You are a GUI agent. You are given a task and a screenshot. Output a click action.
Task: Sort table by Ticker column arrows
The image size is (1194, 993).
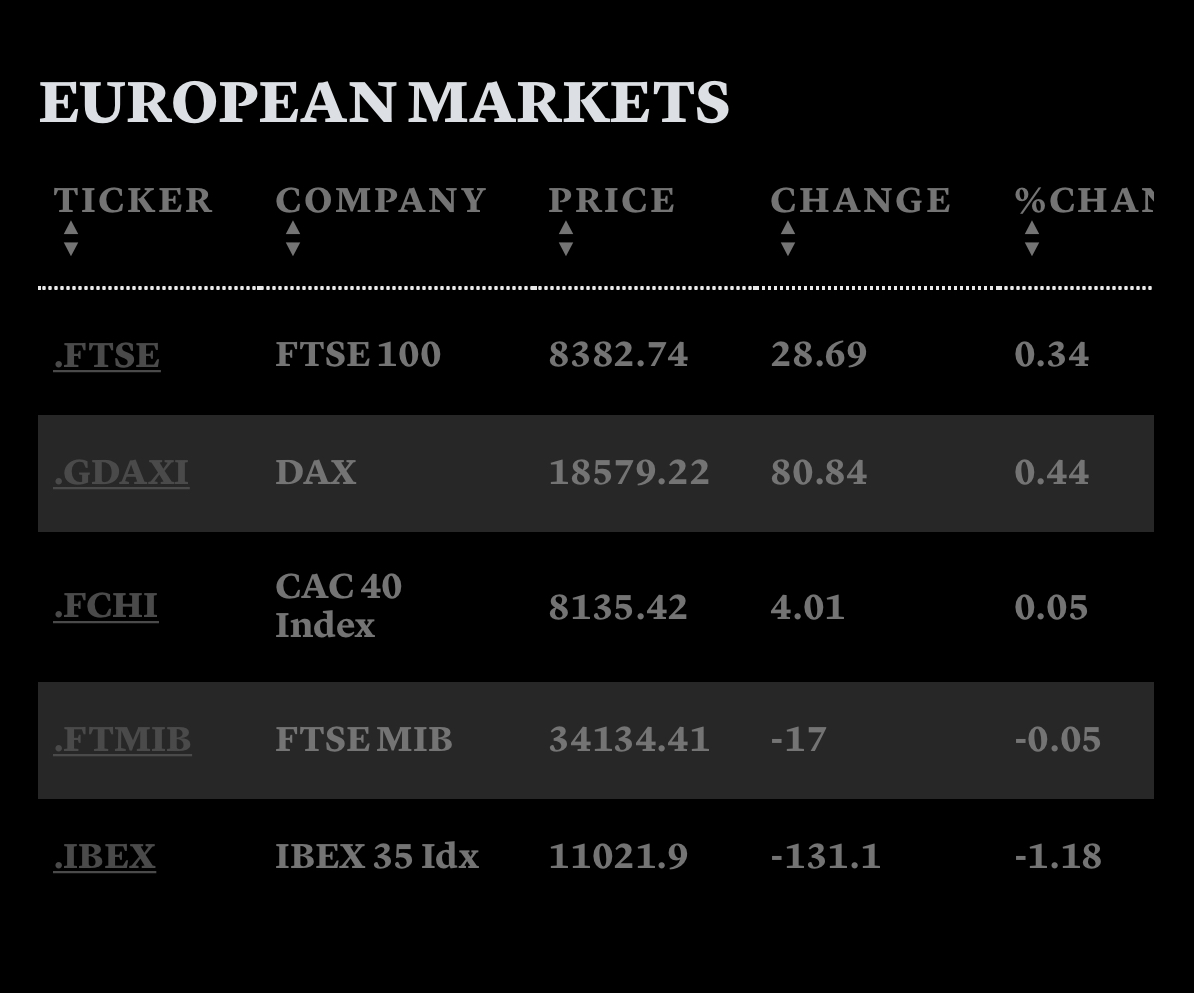click(70, 239)
